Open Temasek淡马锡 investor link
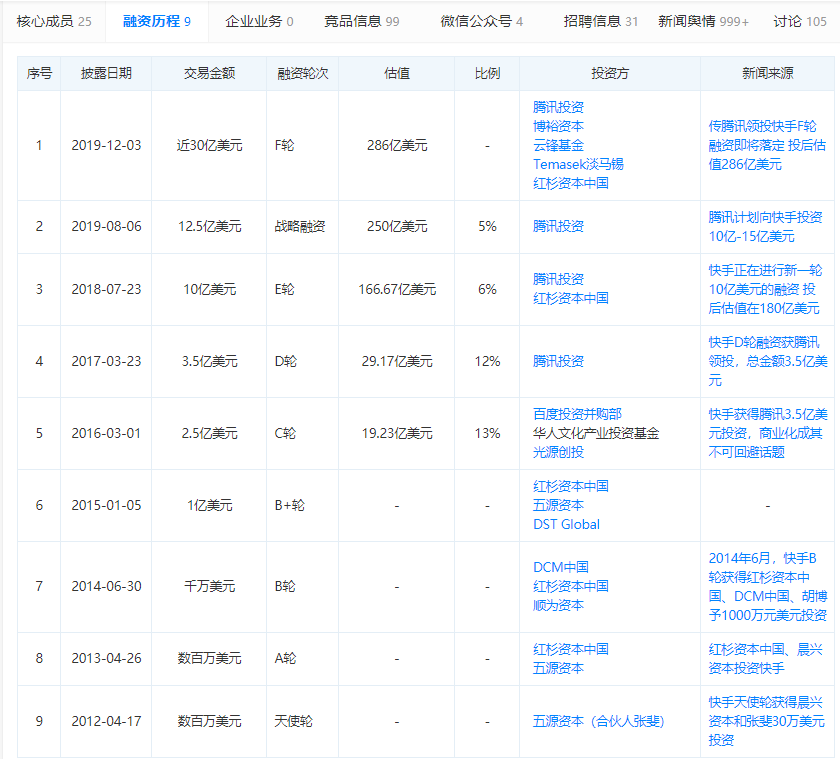 pos(578,164)
